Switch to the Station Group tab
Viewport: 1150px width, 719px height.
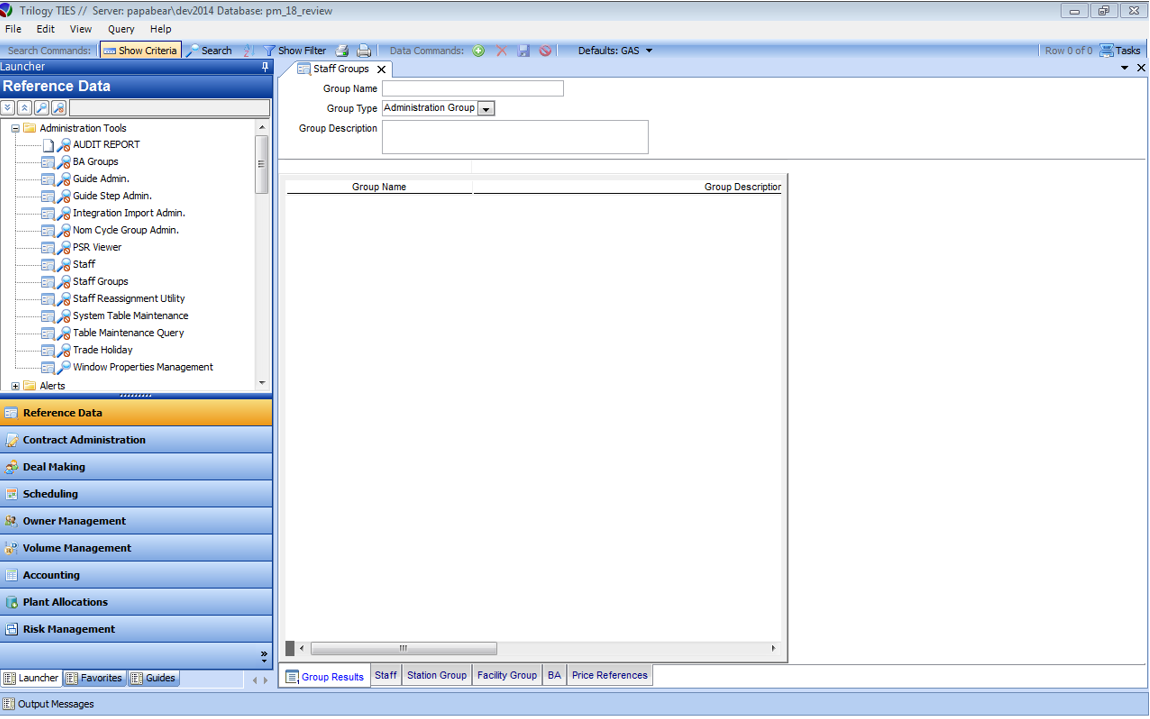(436, 676)
